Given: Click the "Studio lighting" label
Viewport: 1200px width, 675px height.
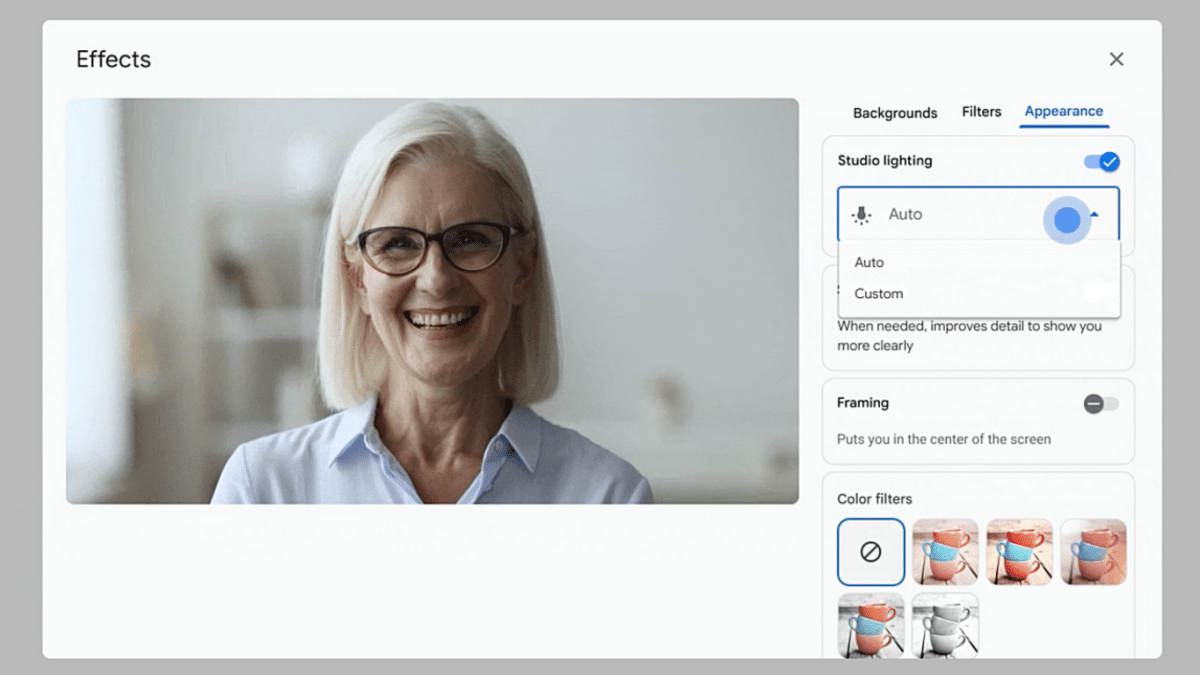Looking at the screenshot, I should click(x=885, y=160).
